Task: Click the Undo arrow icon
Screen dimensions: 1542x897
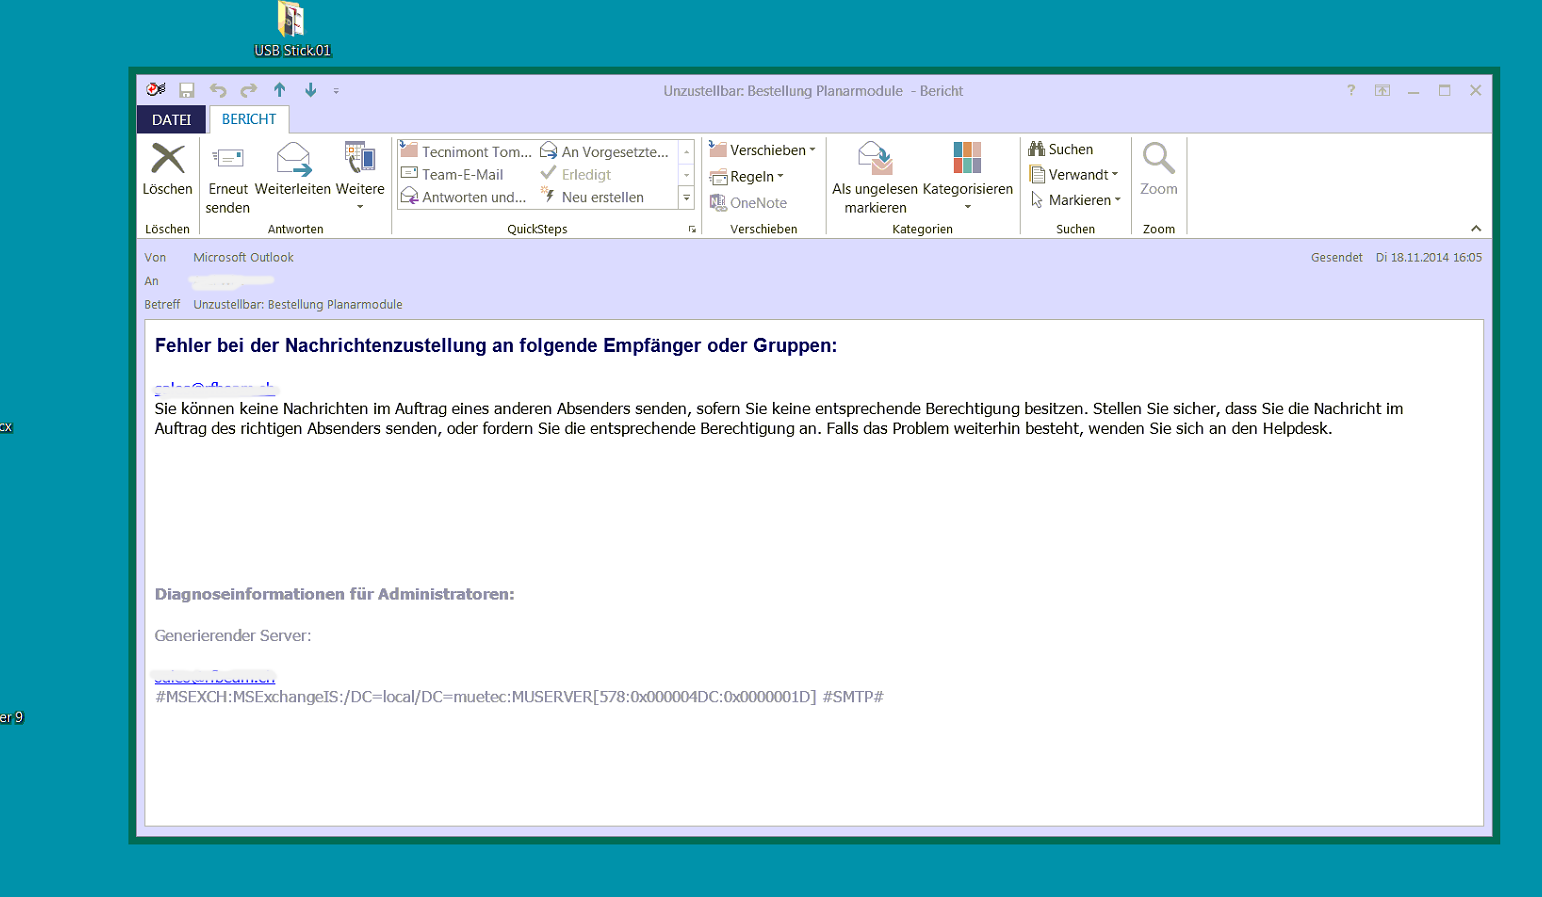Action: (x=217, y=90)
